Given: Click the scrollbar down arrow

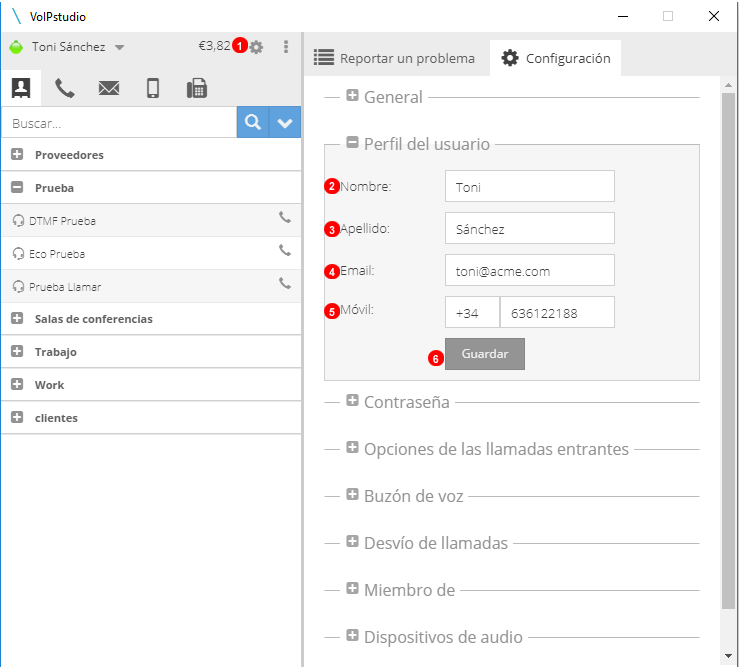Looking at the screenshot, I should tap(728, 656).
